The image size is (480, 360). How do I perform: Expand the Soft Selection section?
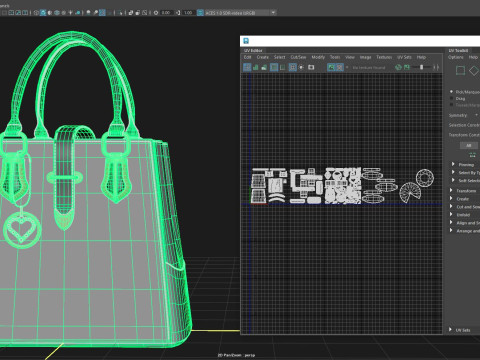point(453,180)
